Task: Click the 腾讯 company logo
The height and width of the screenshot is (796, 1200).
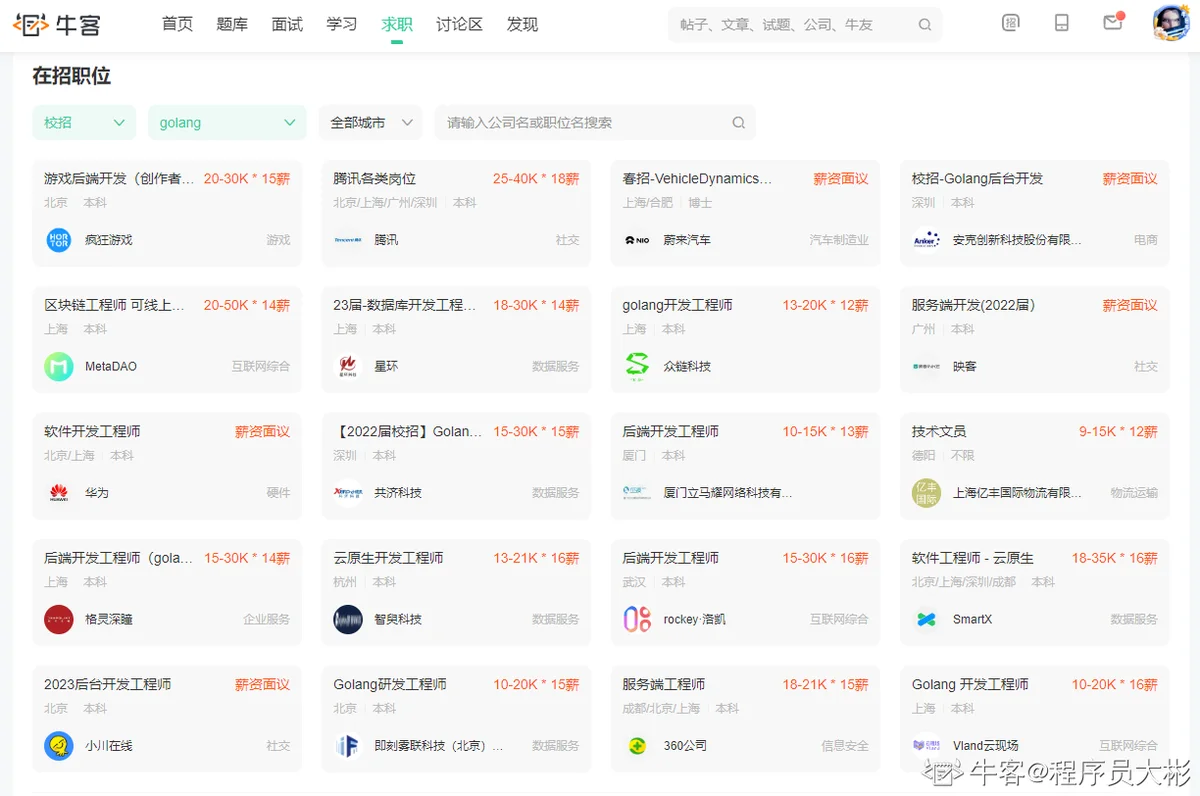Action: tap(348, 240)
